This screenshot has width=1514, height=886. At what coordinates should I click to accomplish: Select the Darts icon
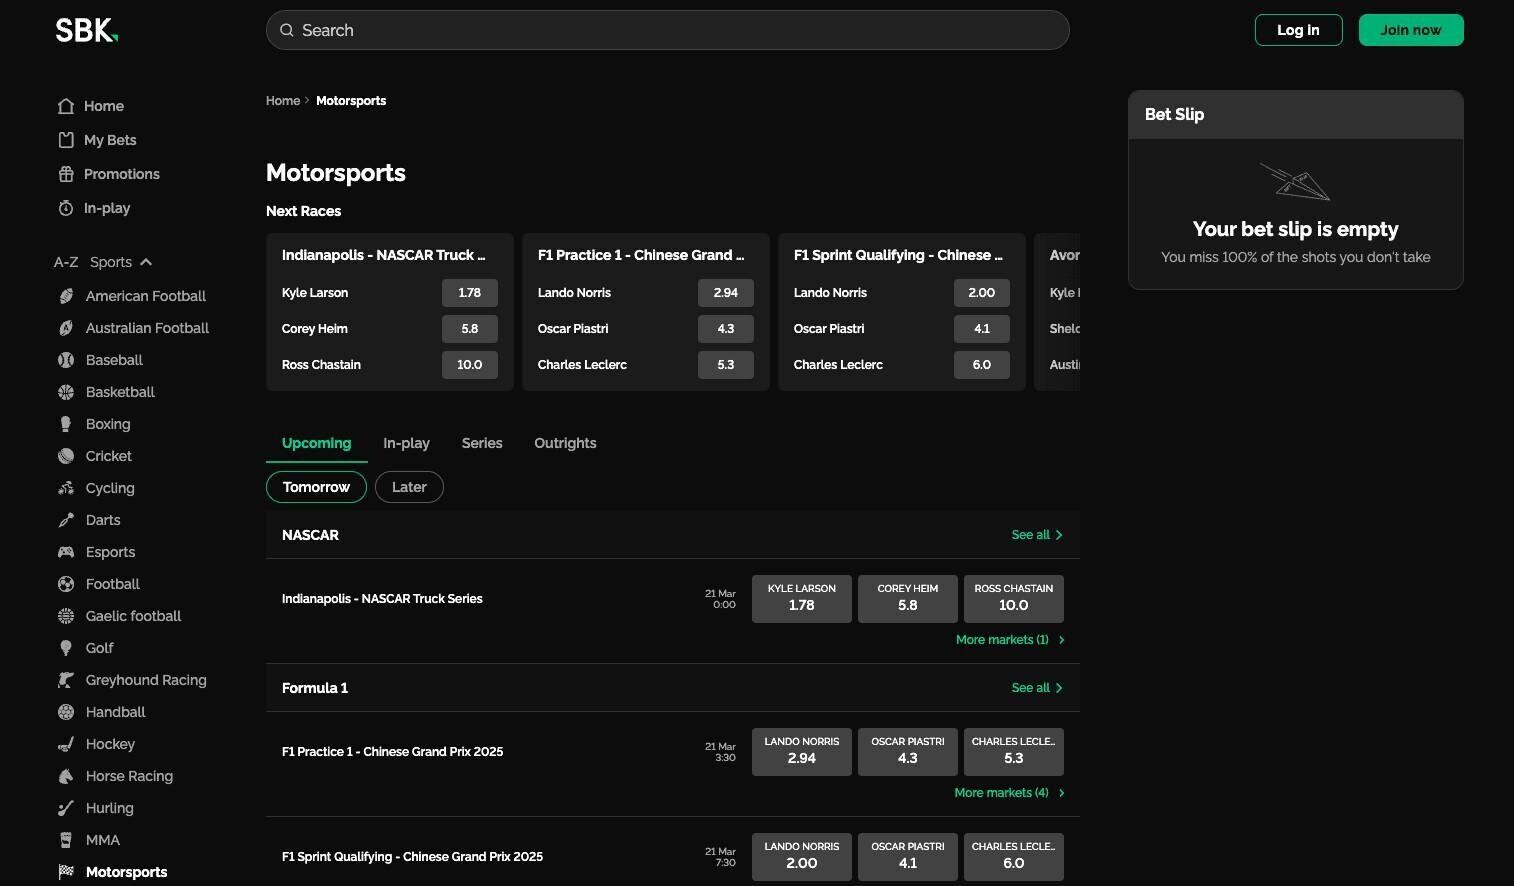[x=66, y=520]
